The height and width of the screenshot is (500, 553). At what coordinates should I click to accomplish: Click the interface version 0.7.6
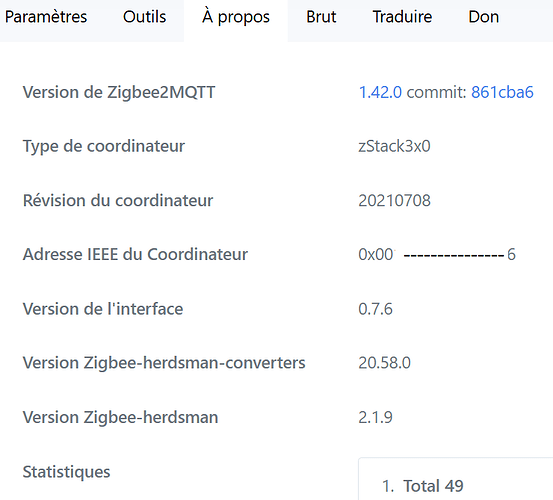375,309
